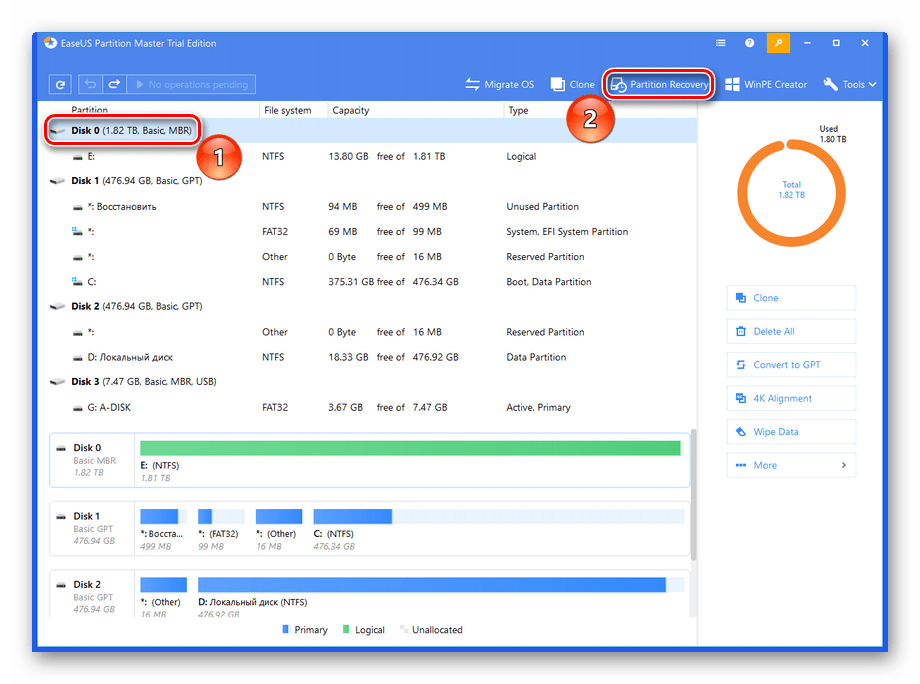
Task: Select G: A-DISK FAT32 partition row
Action: point(300,407)
